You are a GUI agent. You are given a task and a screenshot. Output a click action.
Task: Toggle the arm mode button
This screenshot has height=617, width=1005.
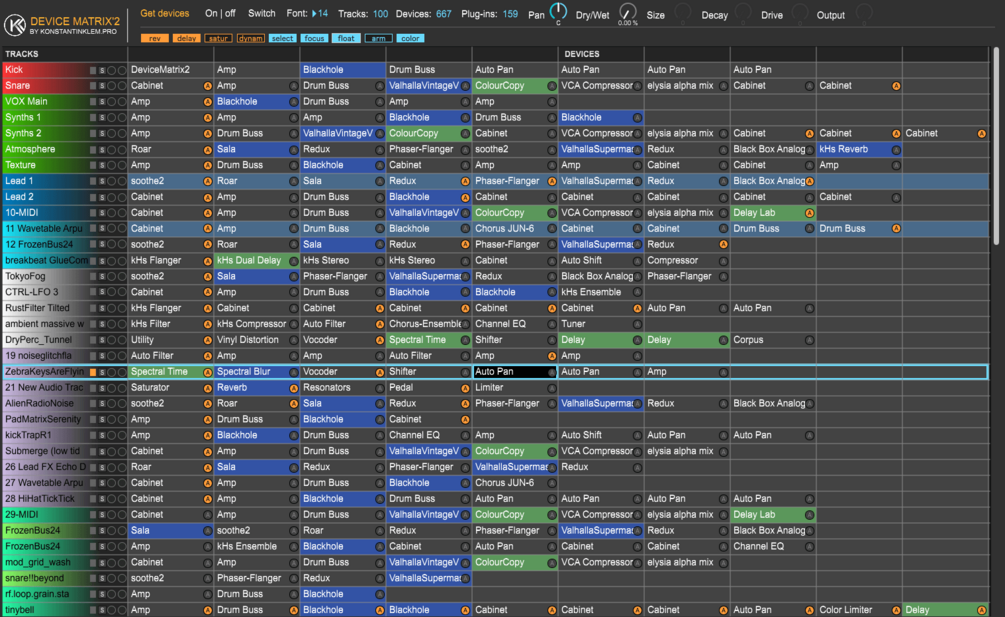378,38
